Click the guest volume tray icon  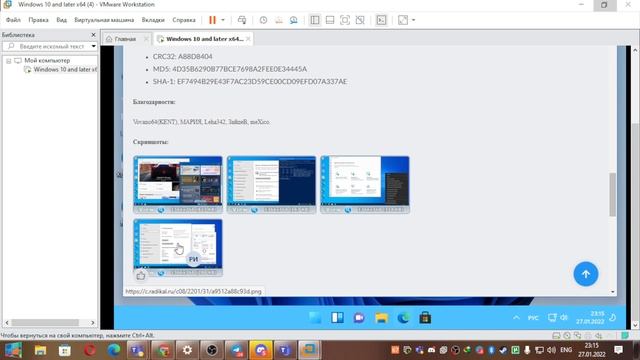click(x=564, y=318)
